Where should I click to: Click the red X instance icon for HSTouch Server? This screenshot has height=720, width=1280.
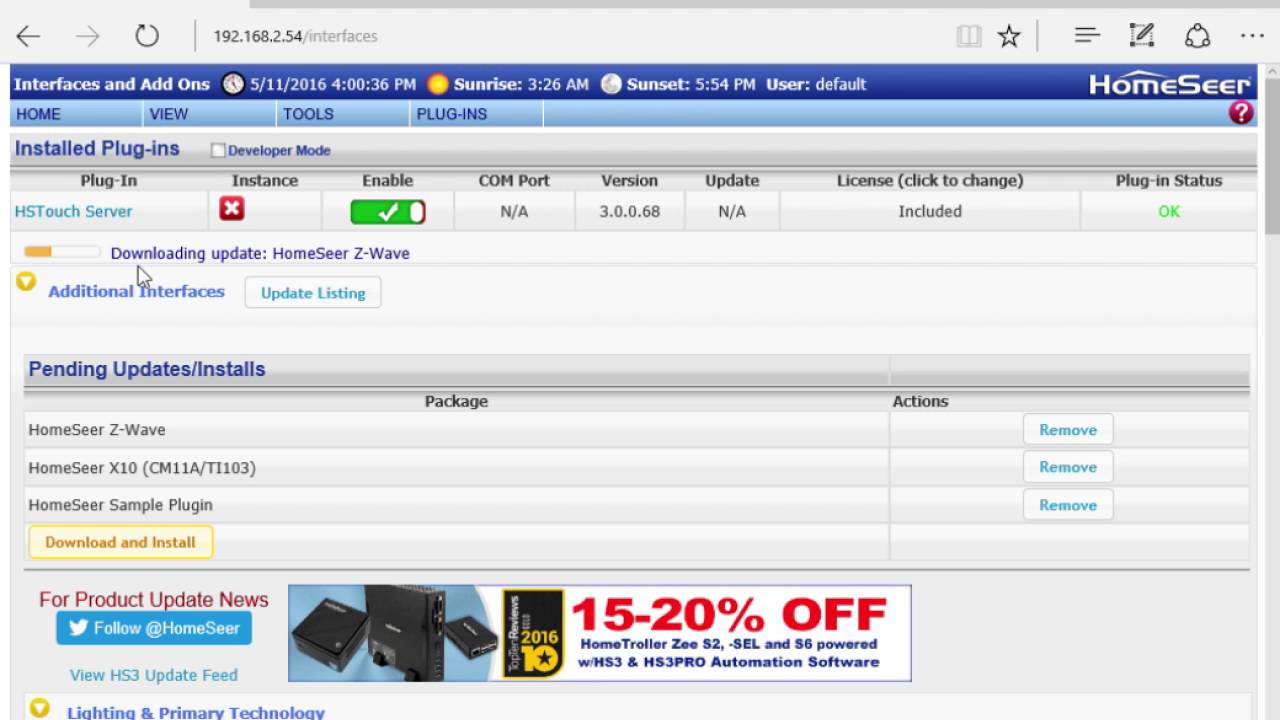point(232,209)
